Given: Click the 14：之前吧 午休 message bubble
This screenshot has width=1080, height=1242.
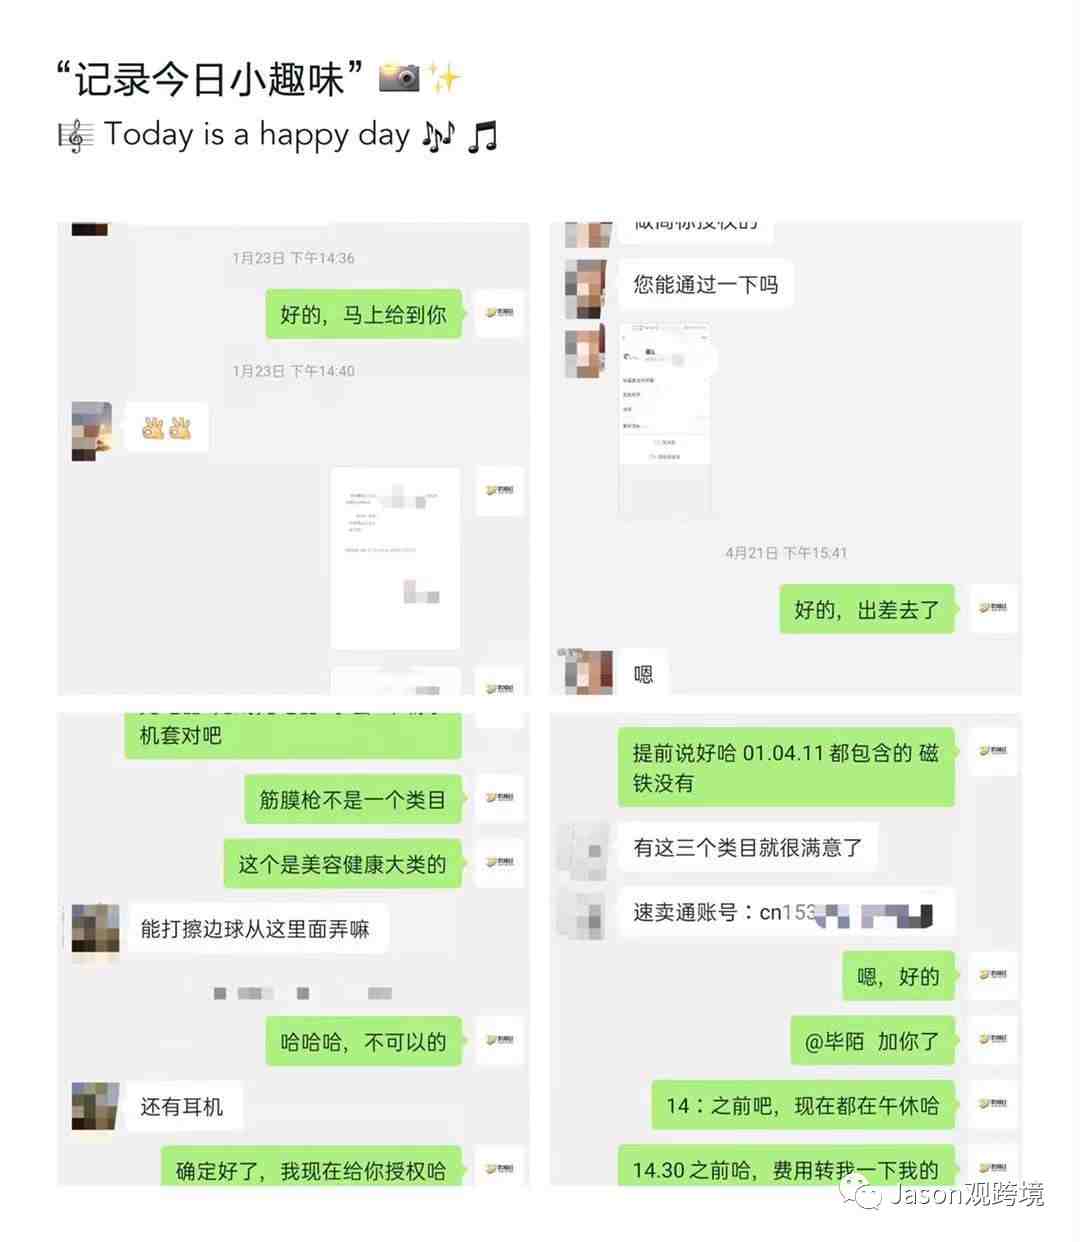Looking at the screenshot, I should click(x=803, y=1105).
